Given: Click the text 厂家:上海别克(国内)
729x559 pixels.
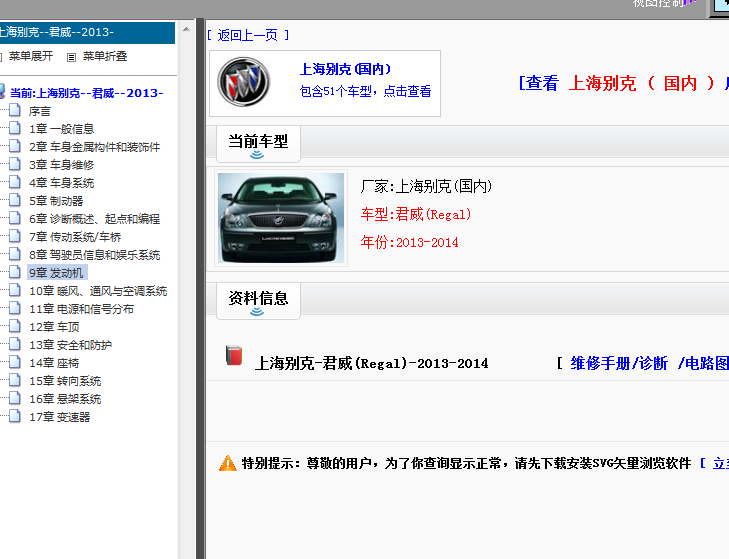Looking at the screenshot, I should [426, 186].
